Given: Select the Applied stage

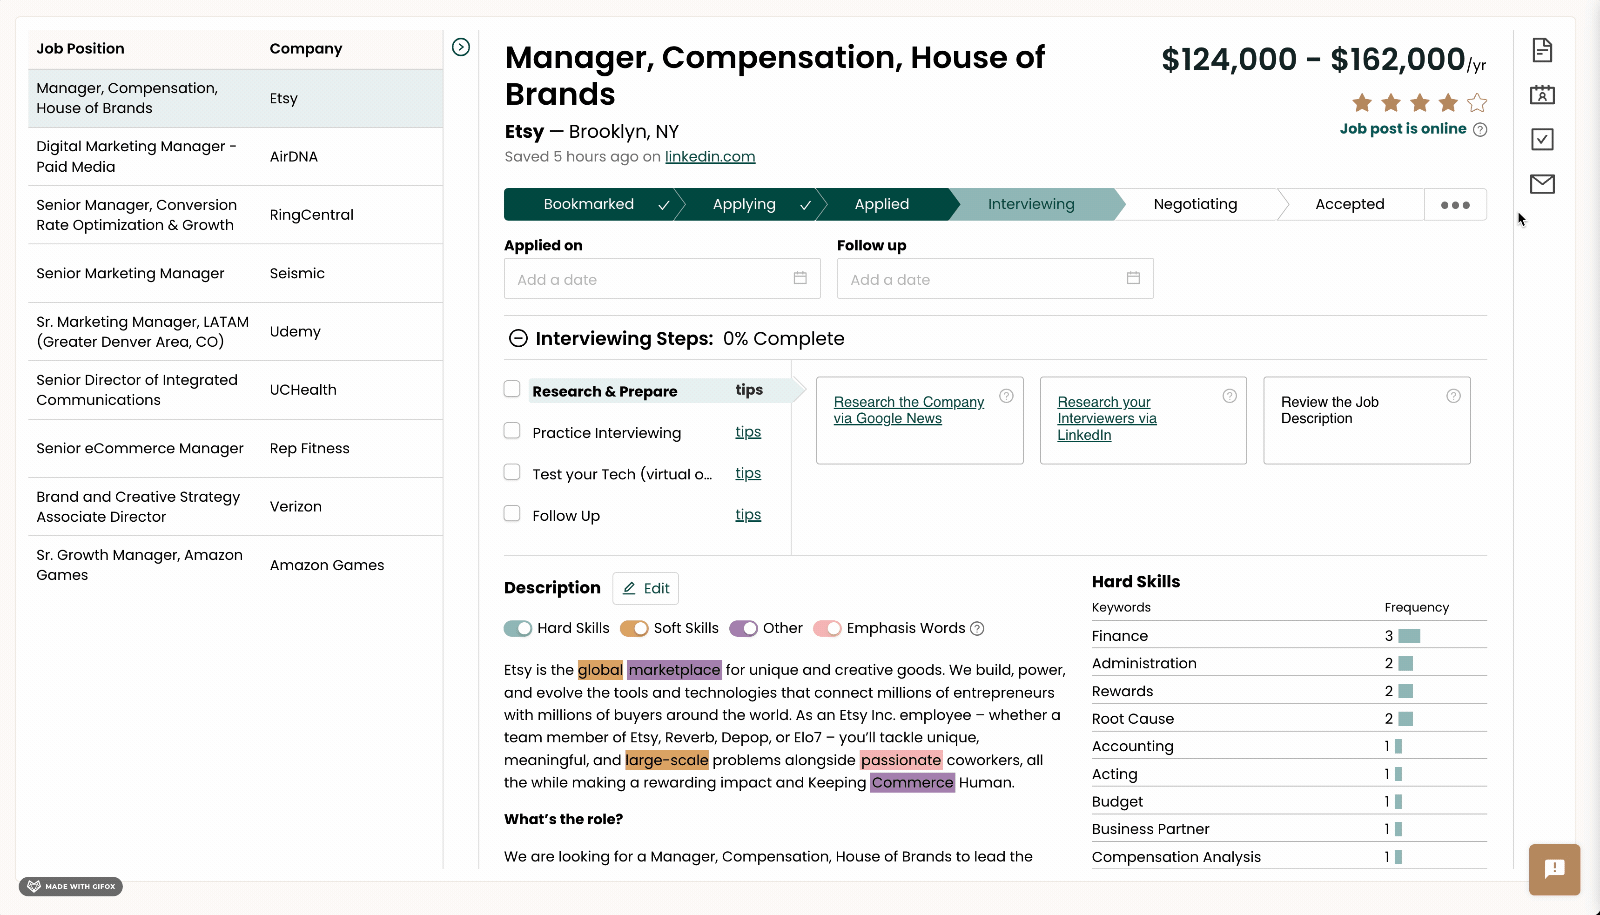Looking at the screenshot, I should click(886, 204).
